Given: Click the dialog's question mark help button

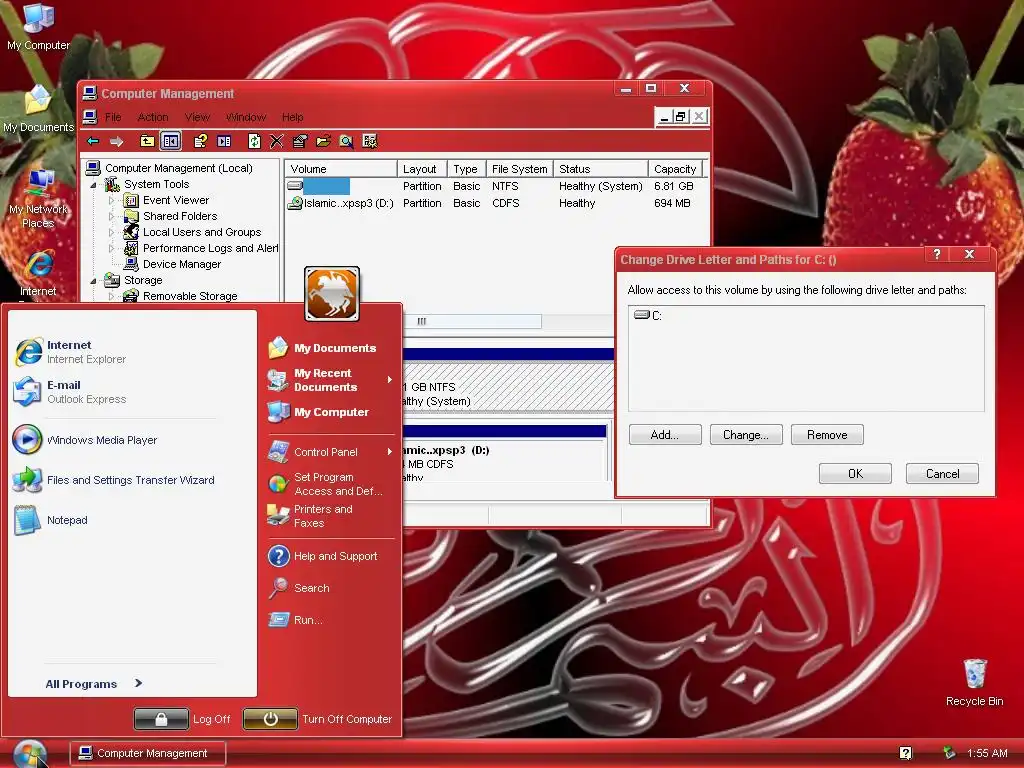Looking at the screenshot, I should 936,254.
